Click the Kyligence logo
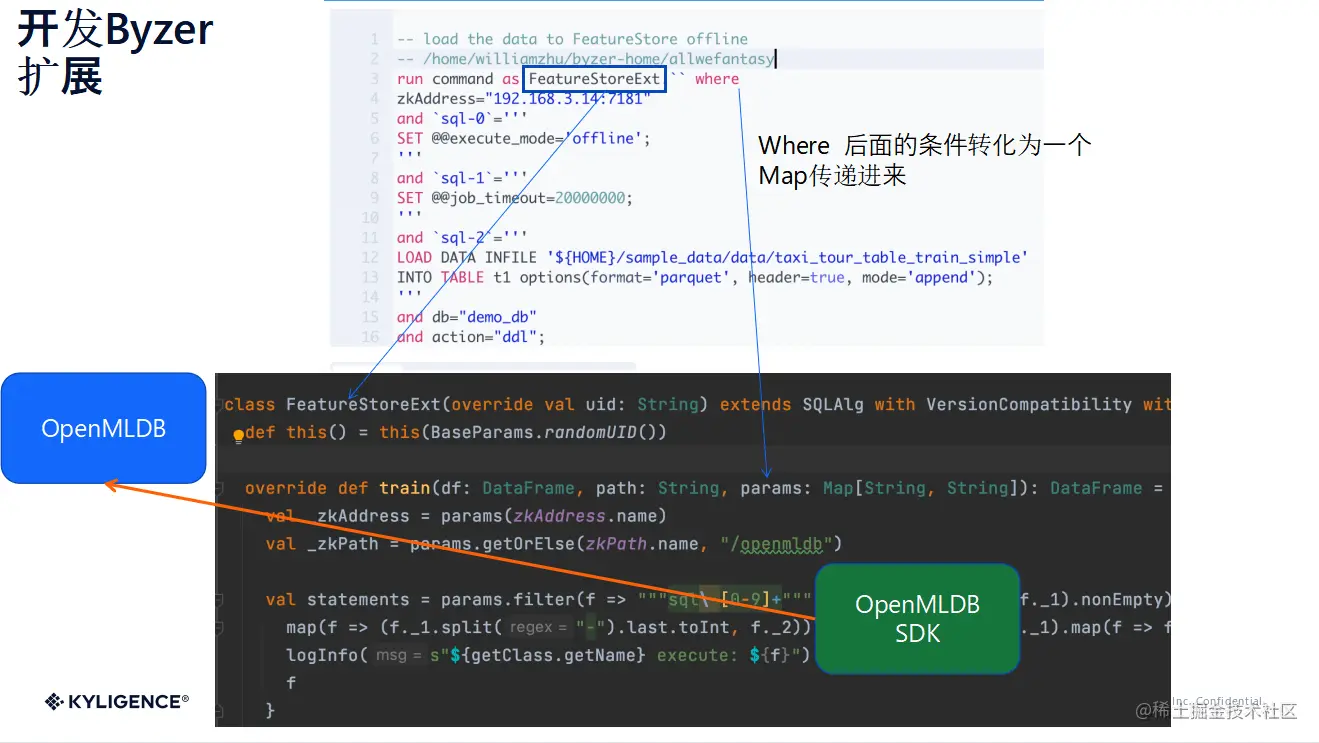 [117, 702]
